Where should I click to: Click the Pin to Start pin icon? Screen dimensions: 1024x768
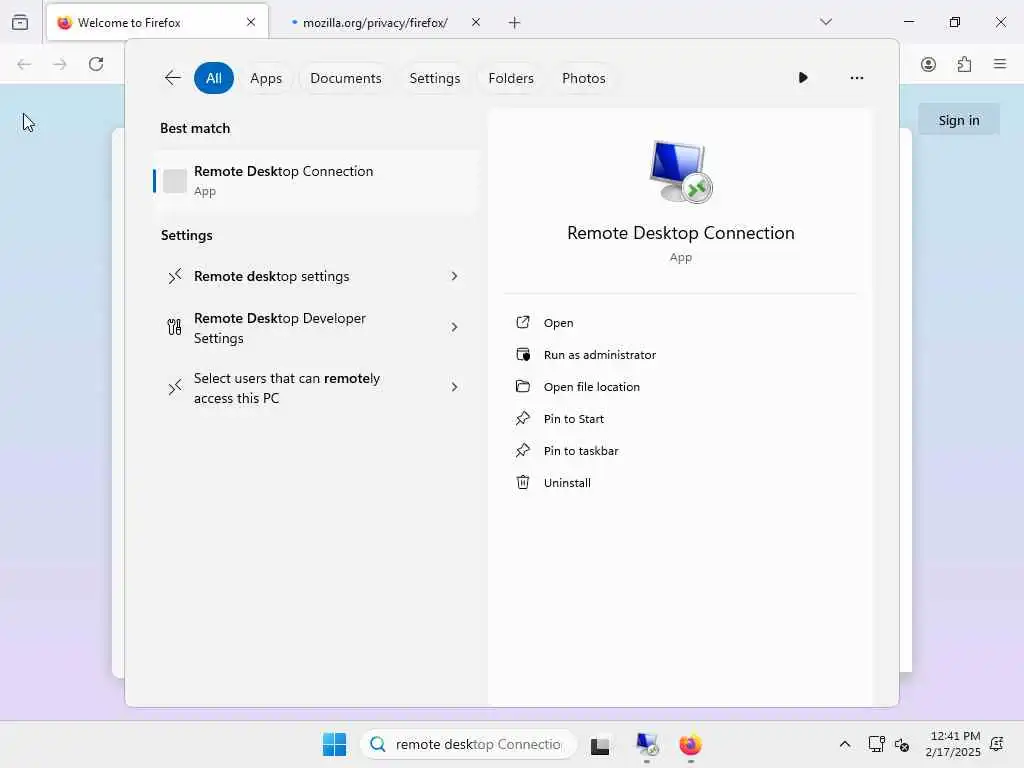523,418
